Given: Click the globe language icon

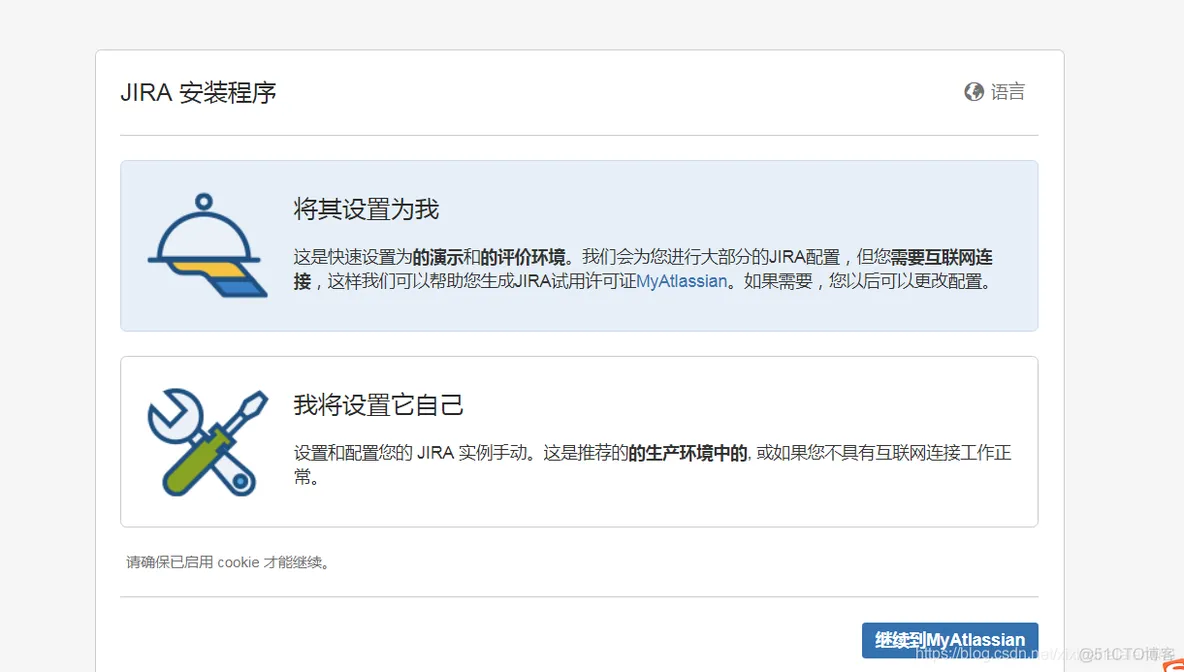Looking at the screenshot, I should [973, 92].
